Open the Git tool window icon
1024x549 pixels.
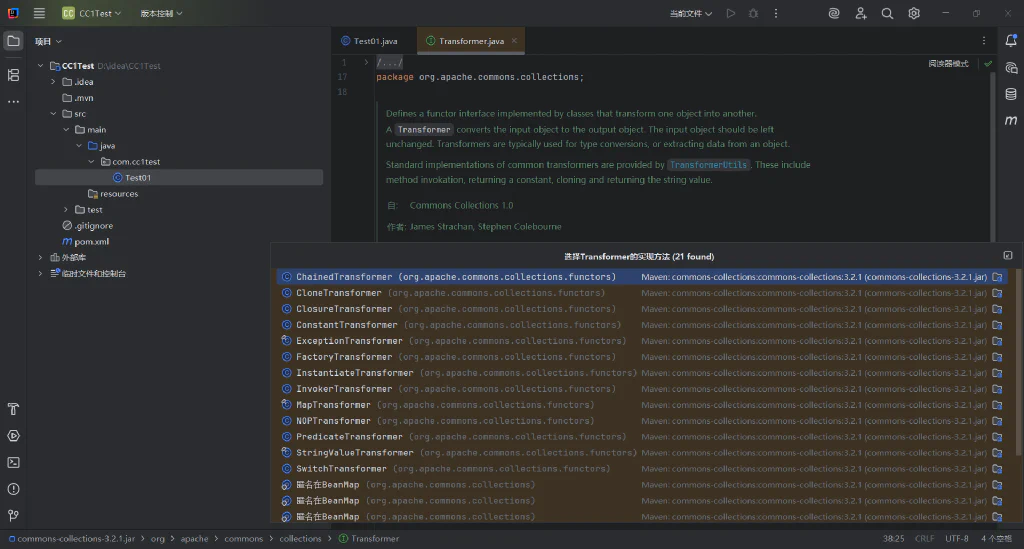(13, 516)
